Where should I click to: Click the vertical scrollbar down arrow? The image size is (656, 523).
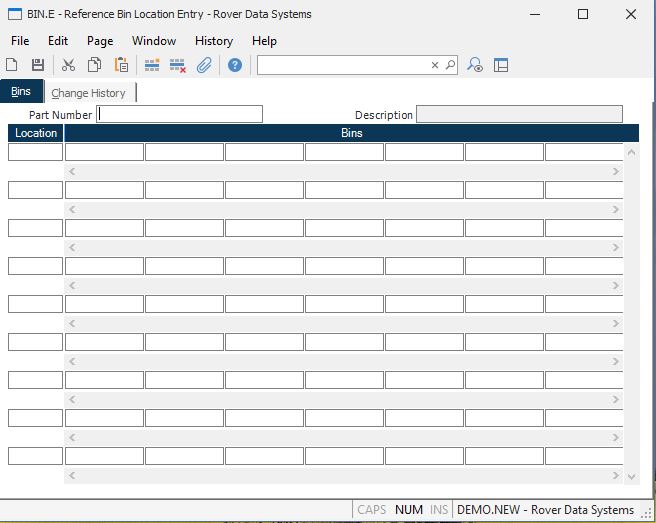coord(630,477)
